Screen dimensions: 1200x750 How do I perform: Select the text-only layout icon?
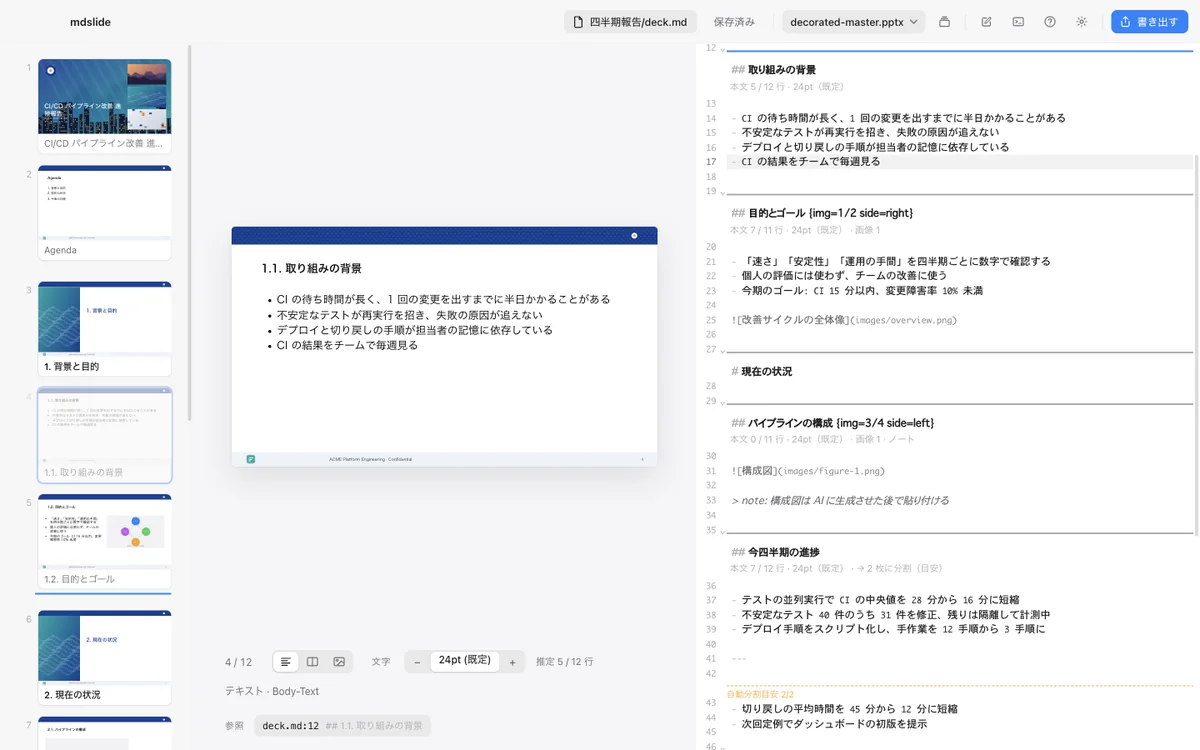286,662
